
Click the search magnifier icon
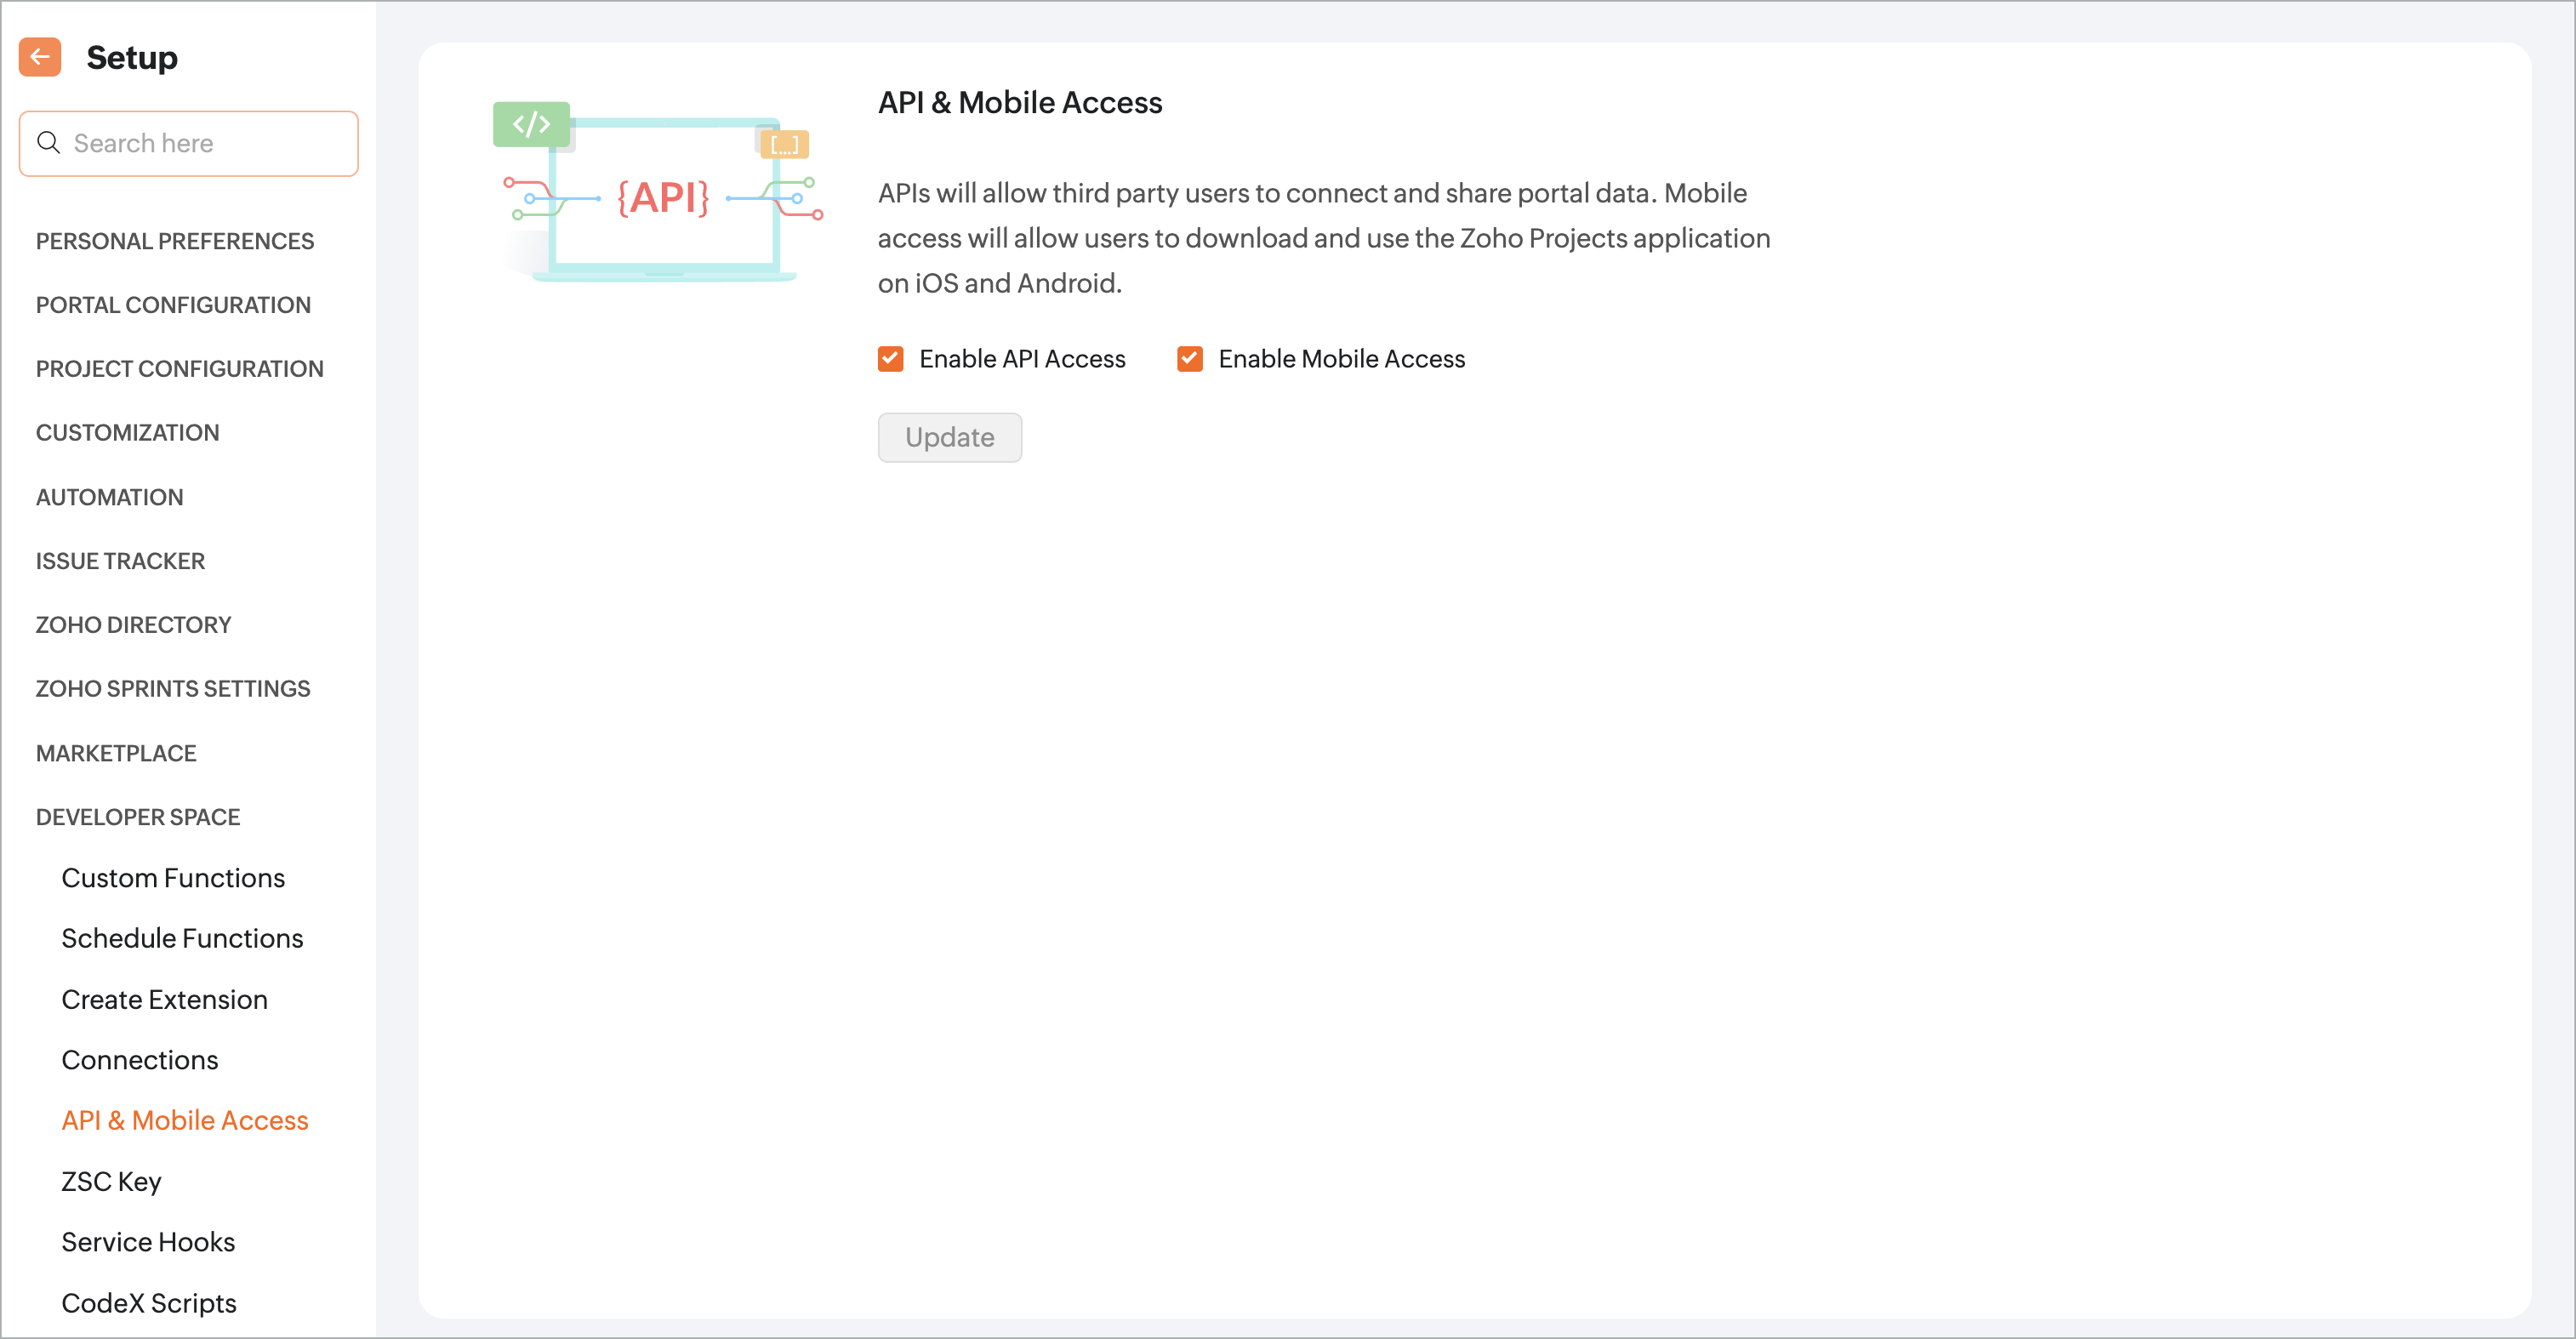pos(48,143)
